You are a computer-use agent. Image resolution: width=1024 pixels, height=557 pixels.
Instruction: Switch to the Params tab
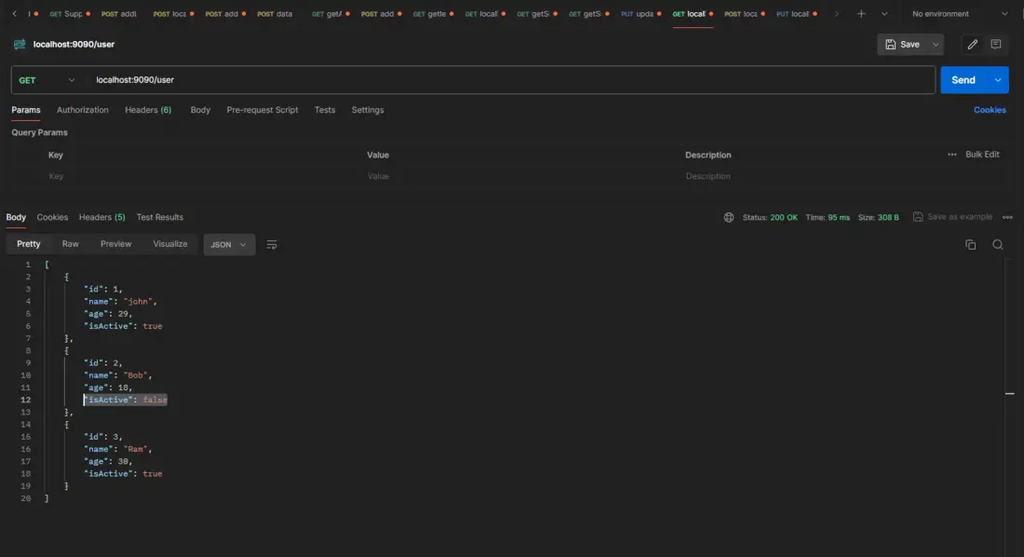pyautogui.click(x=26, y=110)
